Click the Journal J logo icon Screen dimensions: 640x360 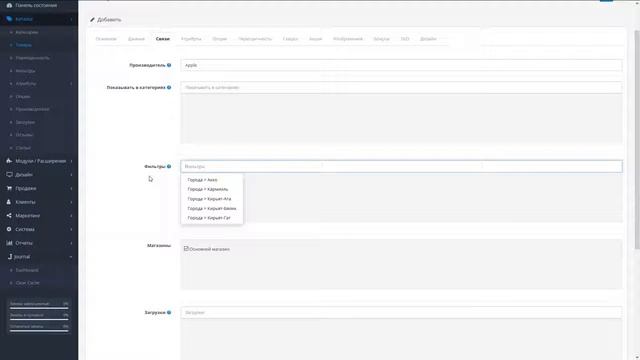(9, 256)
